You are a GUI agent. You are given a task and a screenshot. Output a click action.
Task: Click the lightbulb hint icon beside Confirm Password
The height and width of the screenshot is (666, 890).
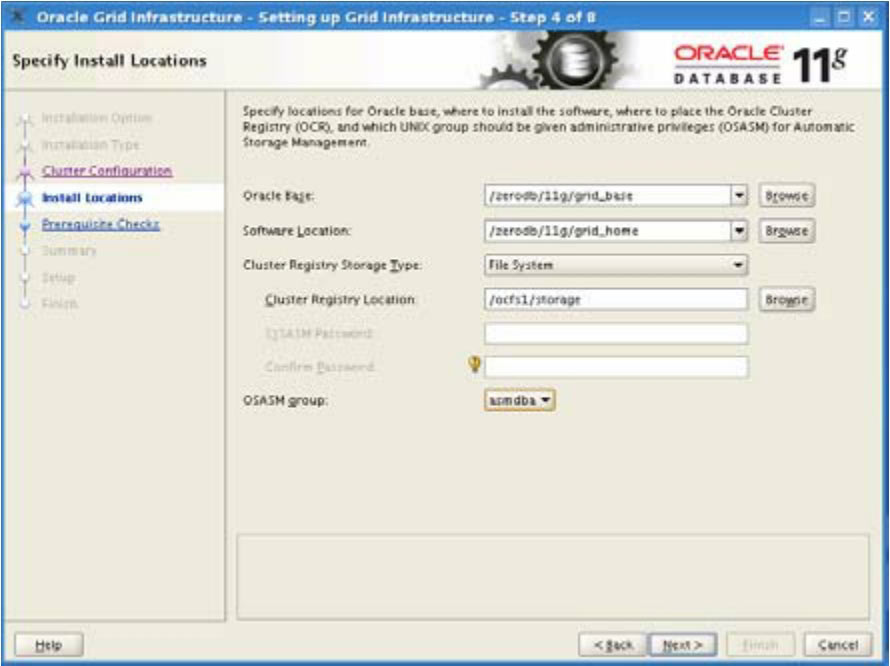(x=476, y=366)
